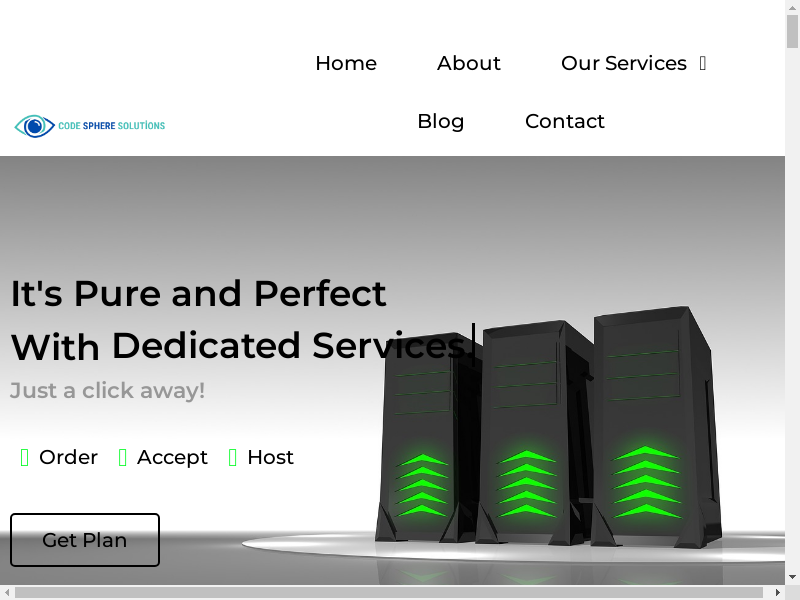Click the Code Sphere Solutions logo text
800x600 pixels.
pos(112,126)
